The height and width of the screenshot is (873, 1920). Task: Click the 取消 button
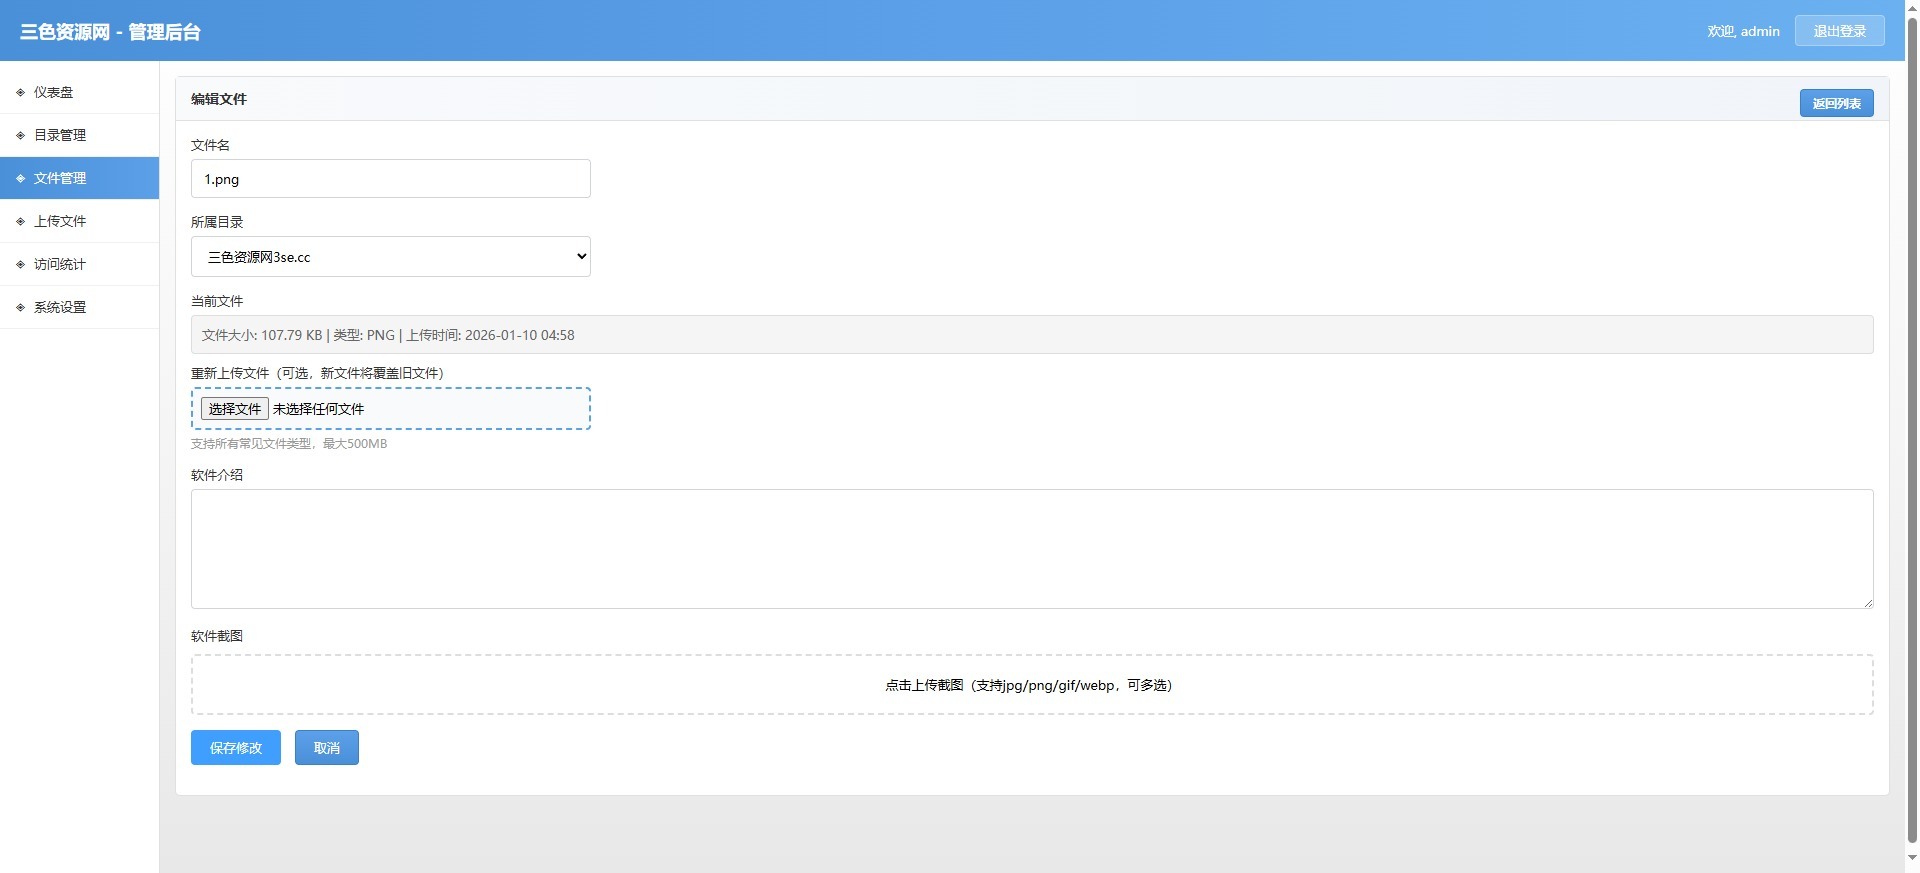326,748
